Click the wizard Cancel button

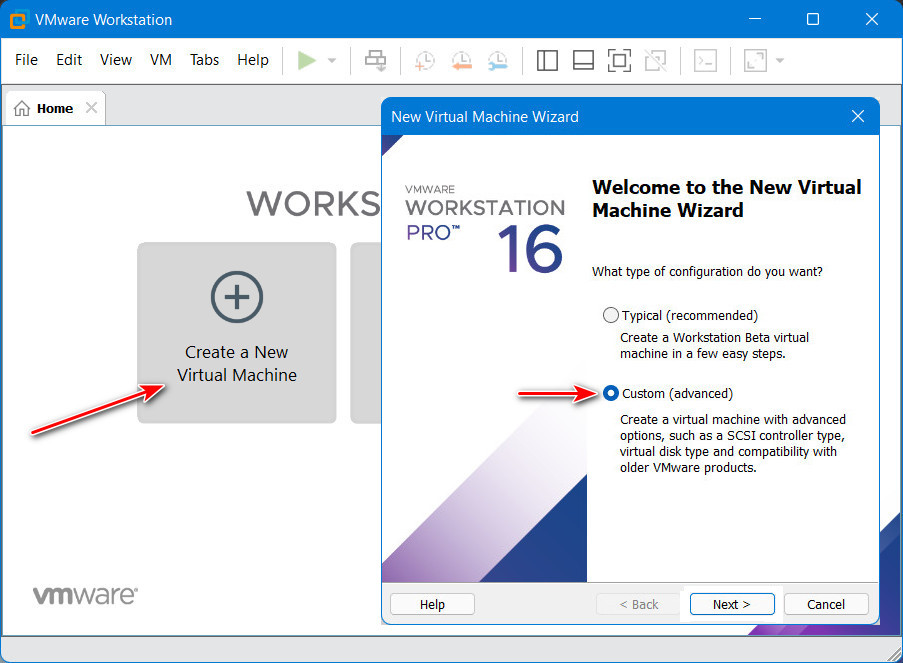point(826,604)
